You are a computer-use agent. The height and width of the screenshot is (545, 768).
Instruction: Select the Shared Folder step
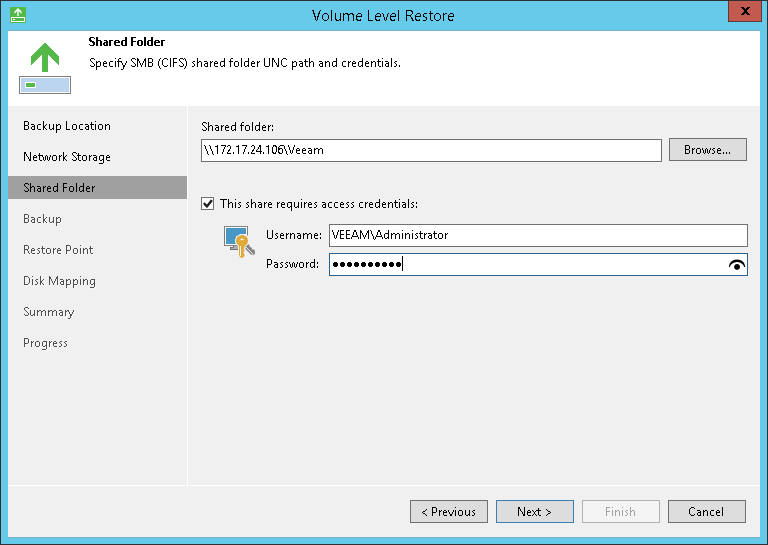tap(59, 188)
